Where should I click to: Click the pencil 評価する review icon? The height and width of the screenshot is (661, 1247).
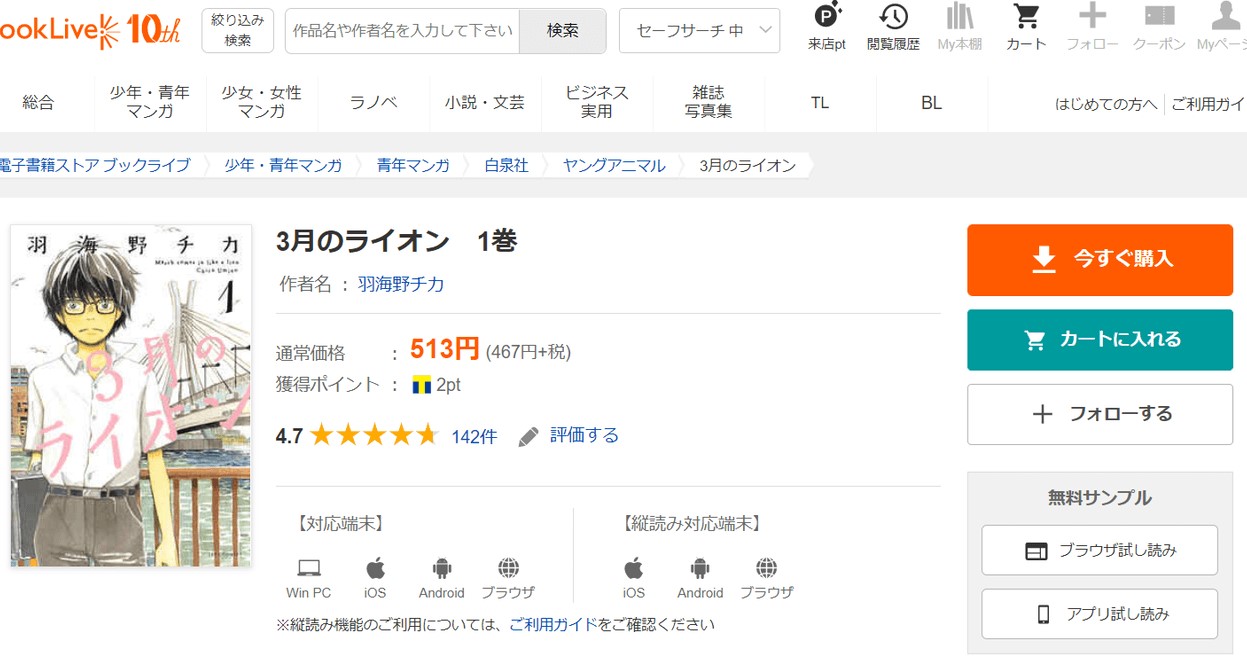pos(529,436)
